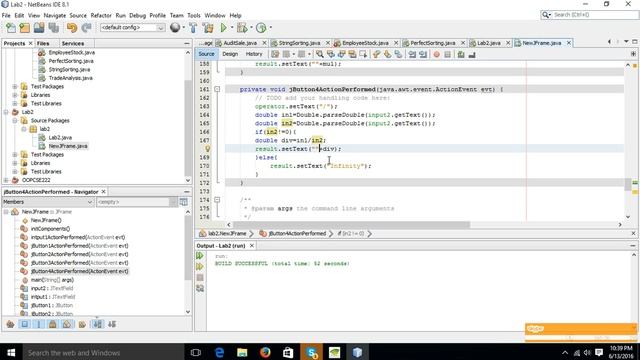
Task: Toggle Sort by Source in Navigator
Action: point(112,324)
